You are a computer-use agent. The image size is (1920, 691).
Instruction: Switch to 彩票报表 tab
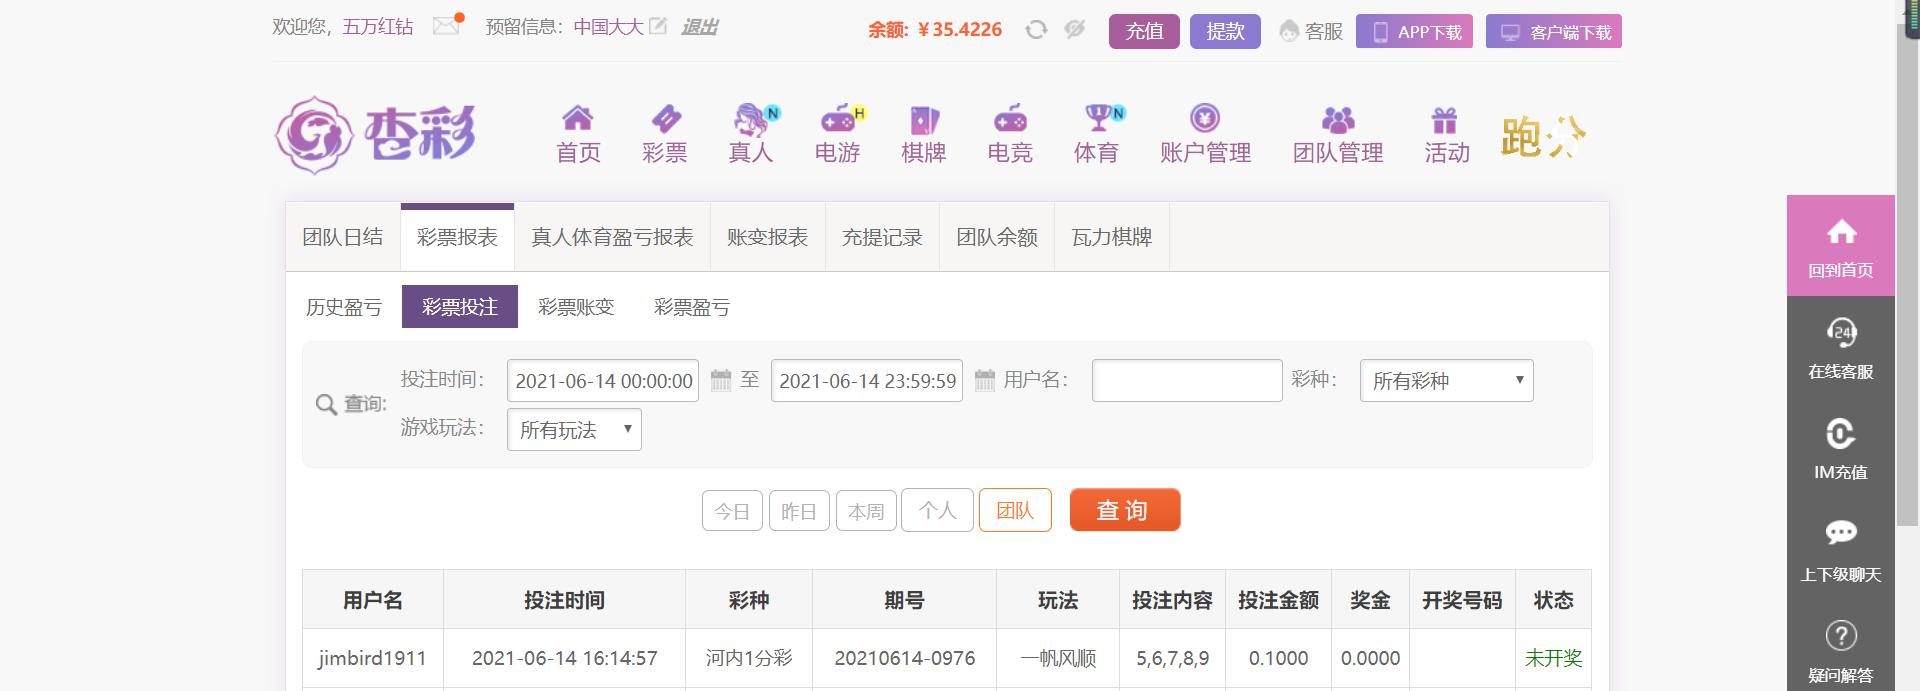point(457,237)
